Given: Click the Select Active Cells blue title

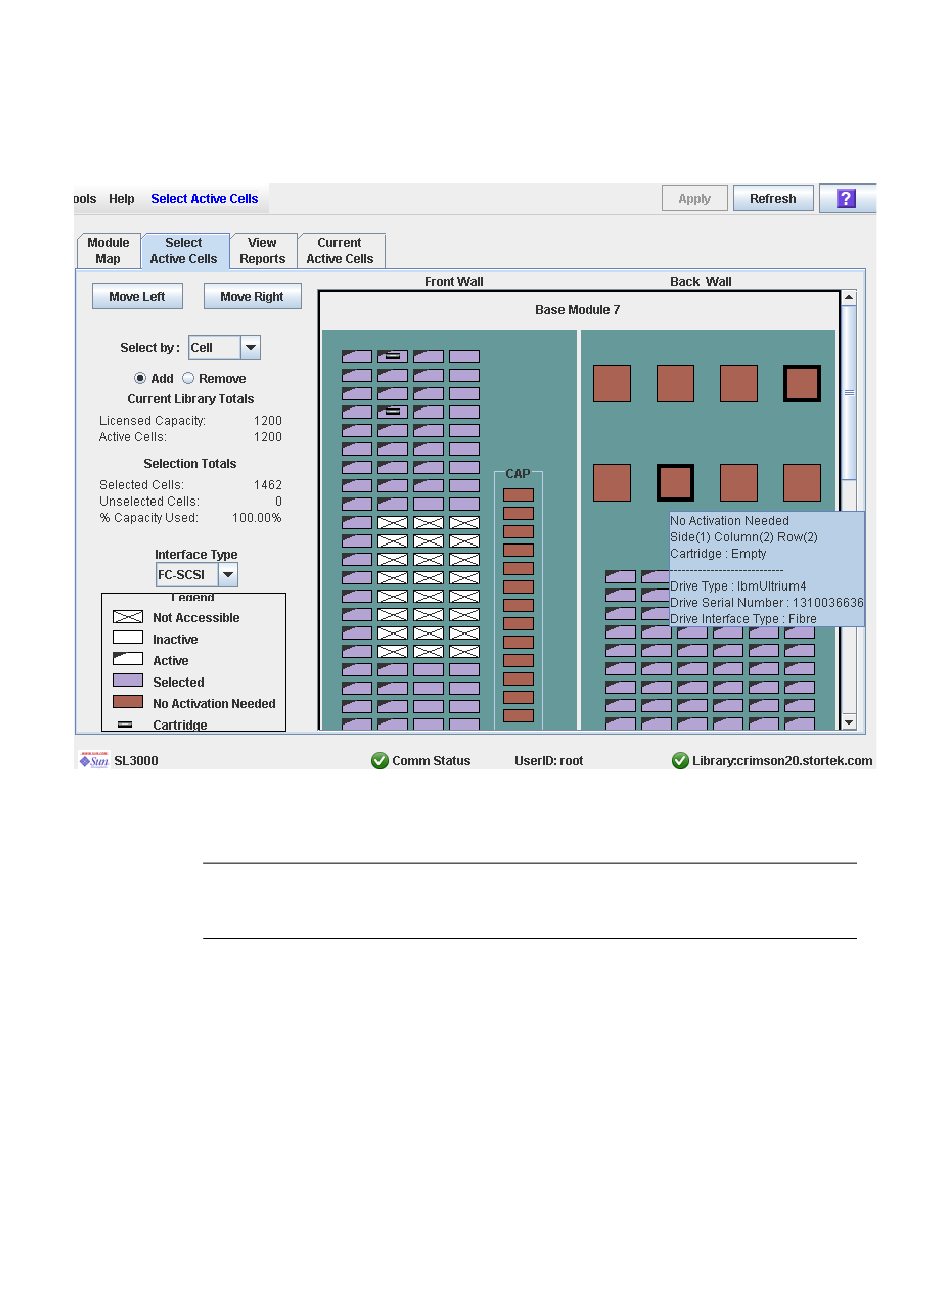Looking at the screenshot, I should click(x=205, y=199).
